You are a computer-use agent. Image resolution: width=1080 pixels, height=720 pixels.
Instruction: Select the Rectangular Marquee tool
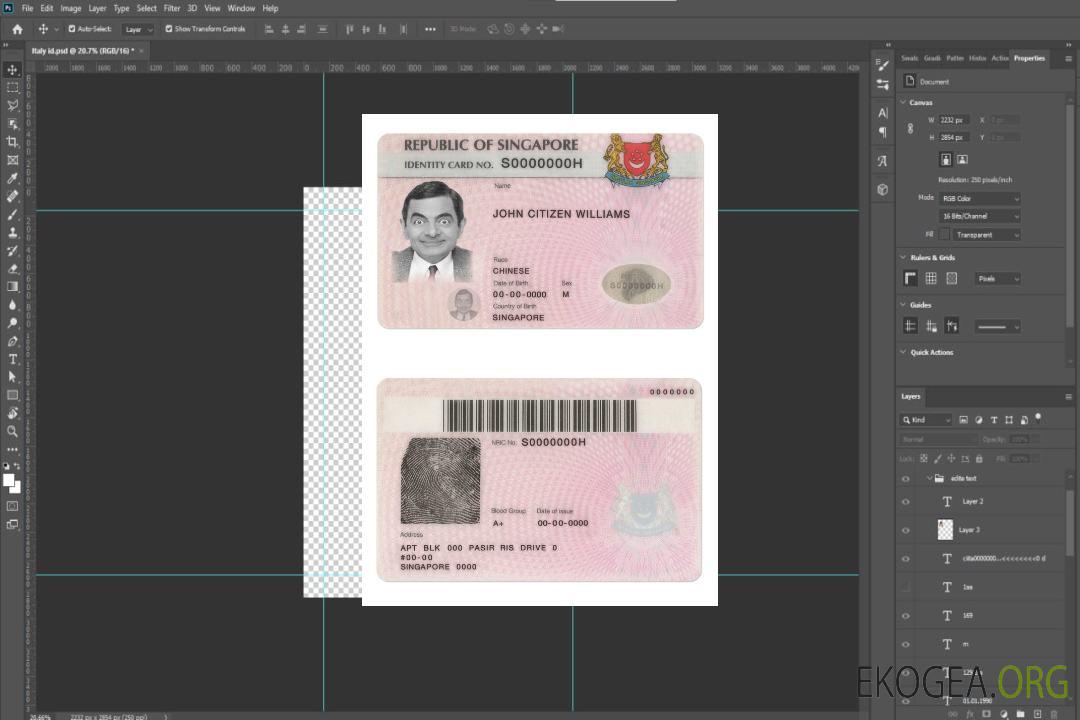12,88
